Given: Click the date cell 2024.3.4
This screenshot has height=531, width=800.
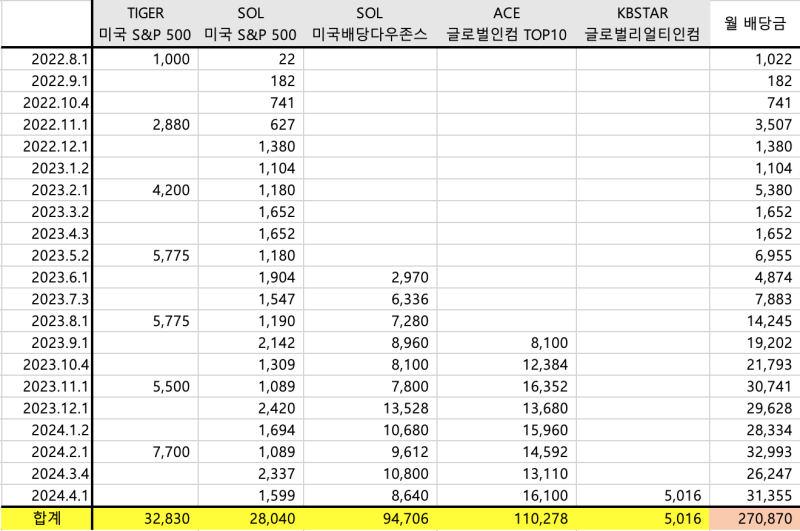Looking at the screenshot, I should 46,473.
